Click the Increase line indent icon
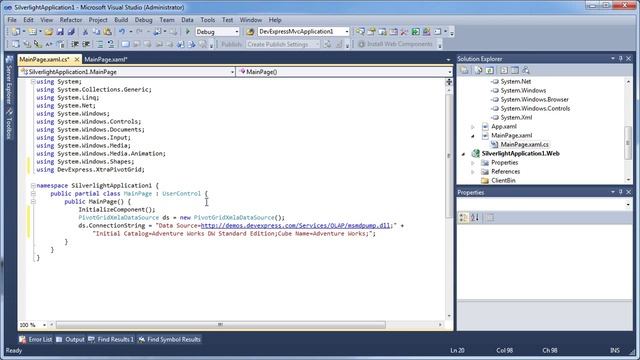The image size is (640, 360). coord(86,44)
